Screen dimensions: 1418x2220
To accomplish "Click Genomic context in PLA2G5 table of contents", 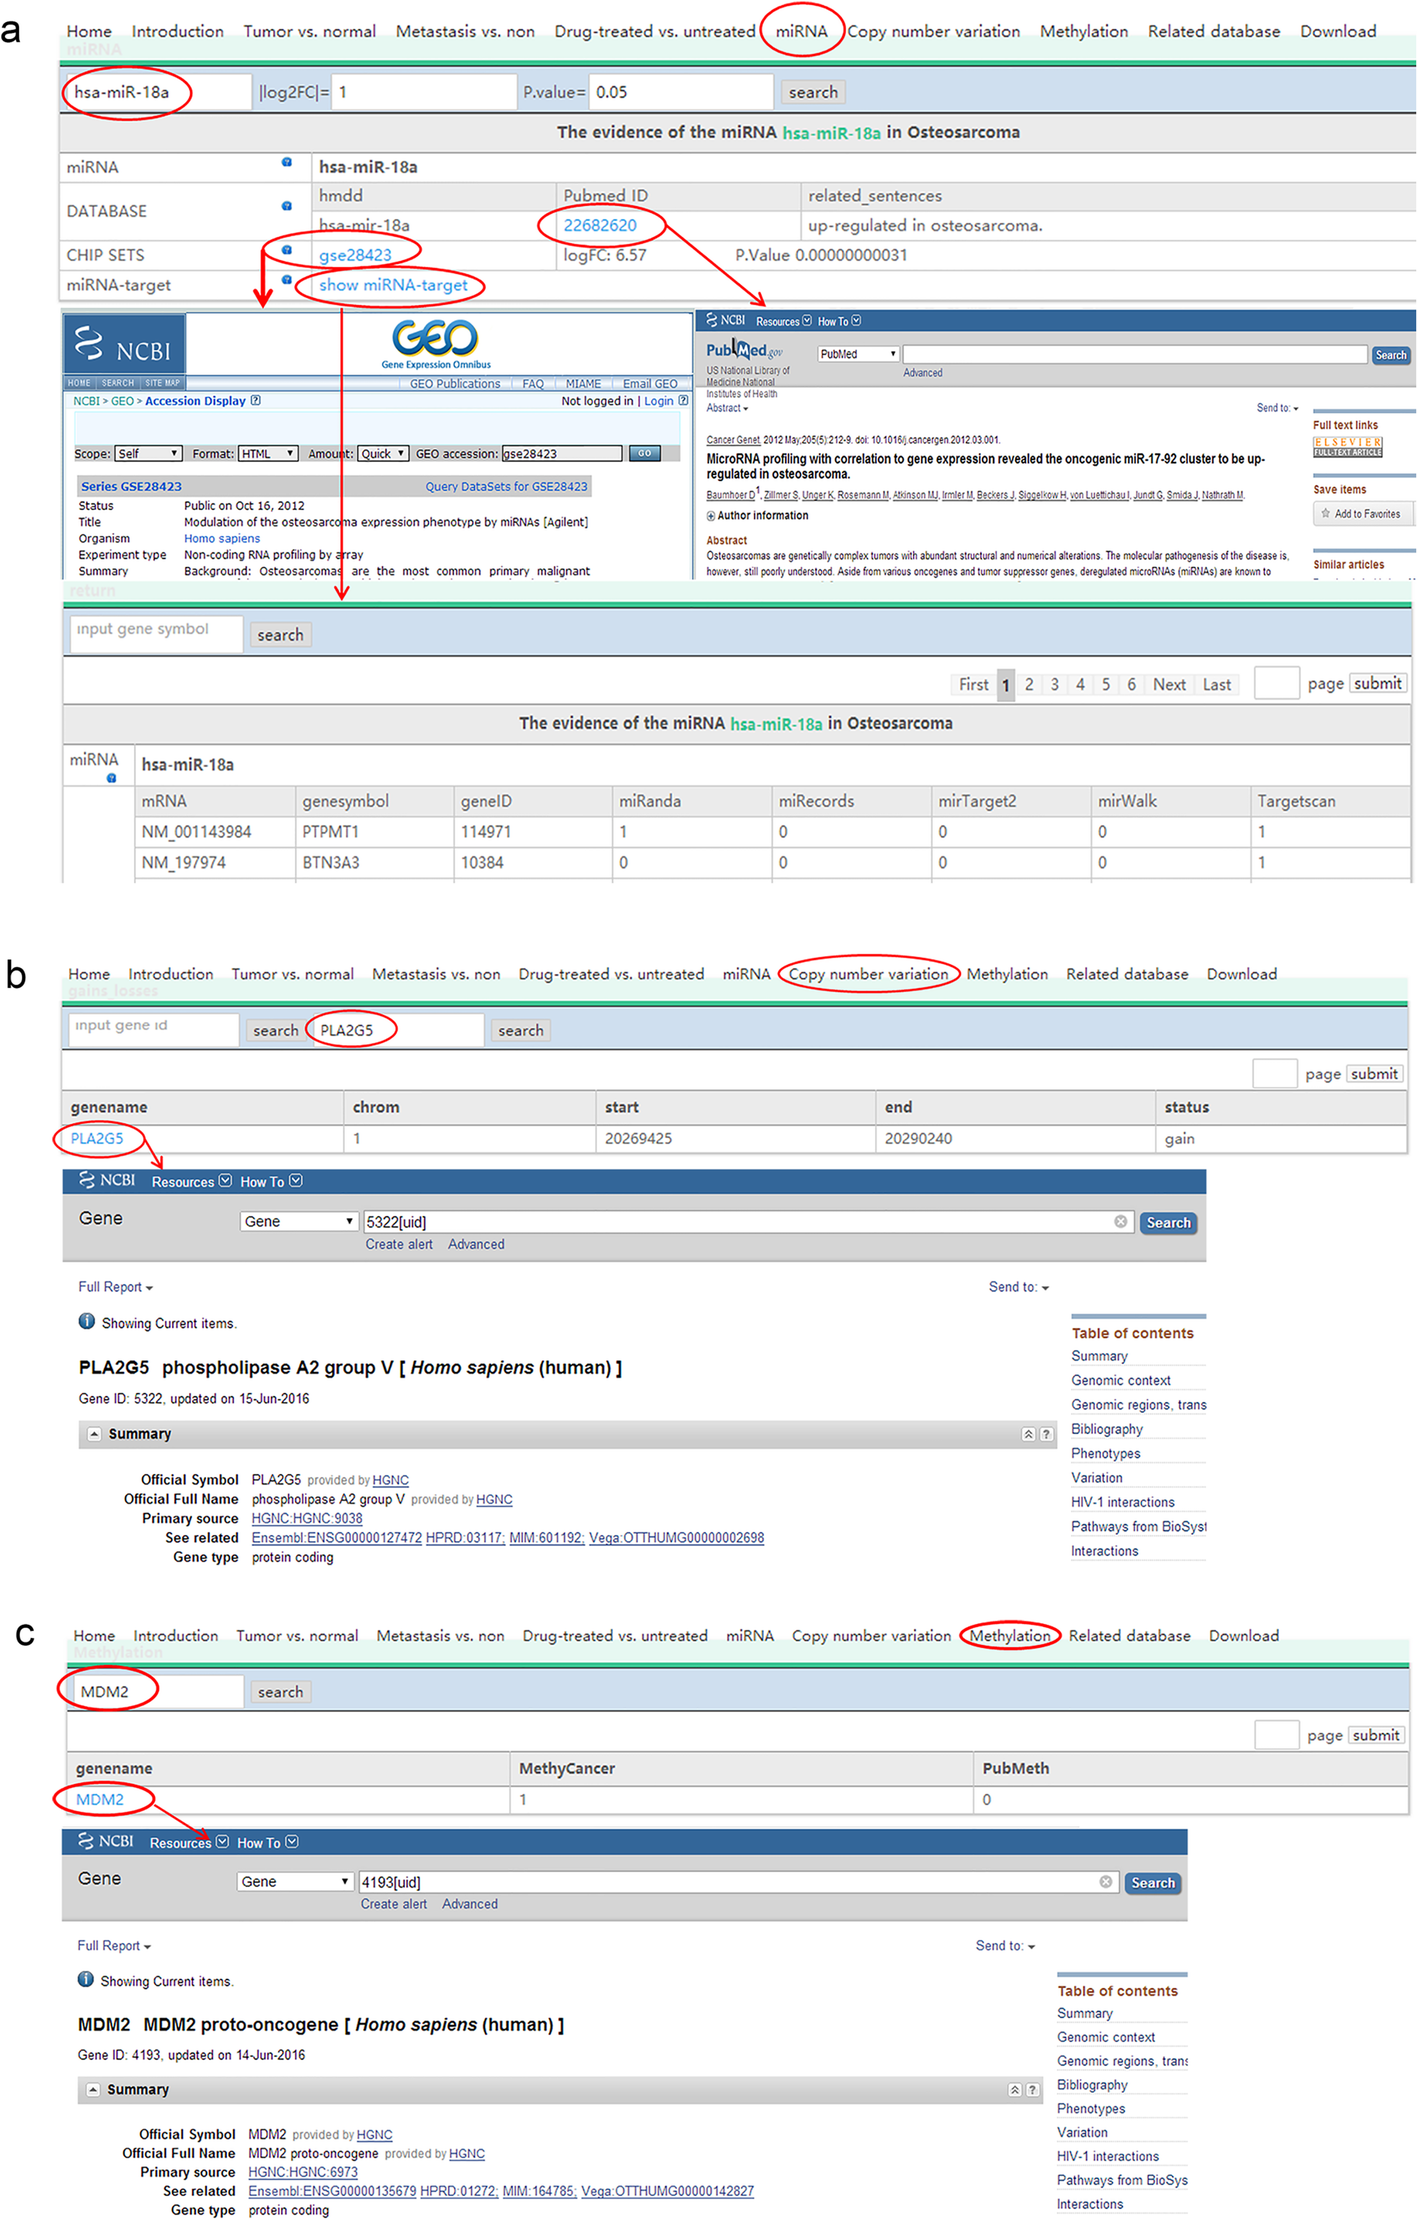I will click(x=1121, y=1380).
